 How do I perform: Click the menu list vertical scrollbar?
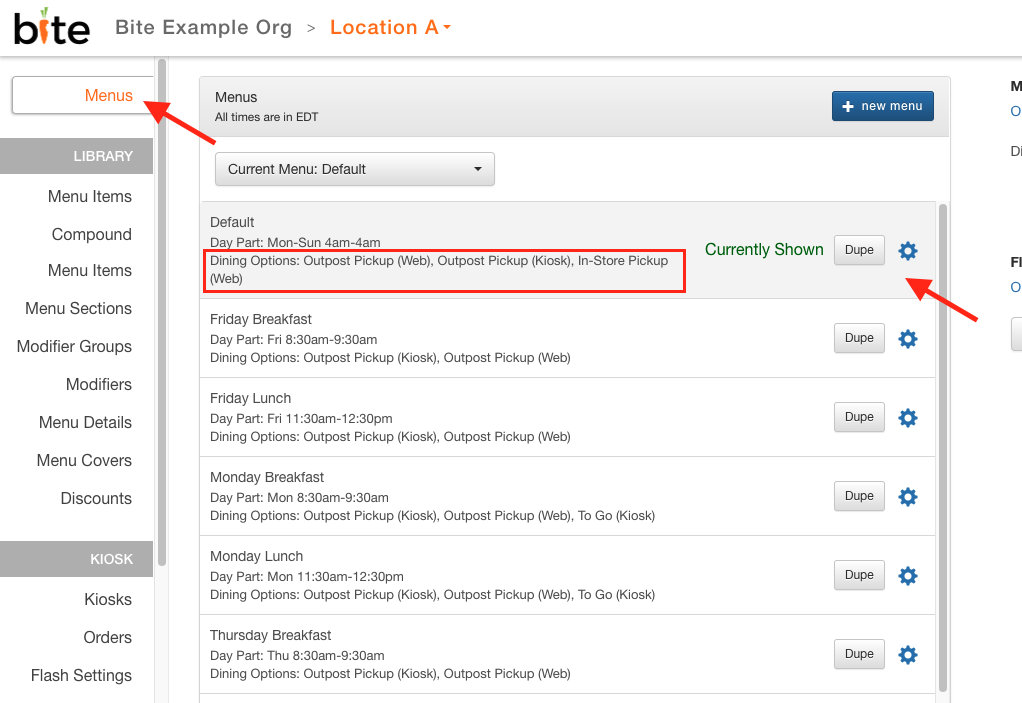coord(942,448)
